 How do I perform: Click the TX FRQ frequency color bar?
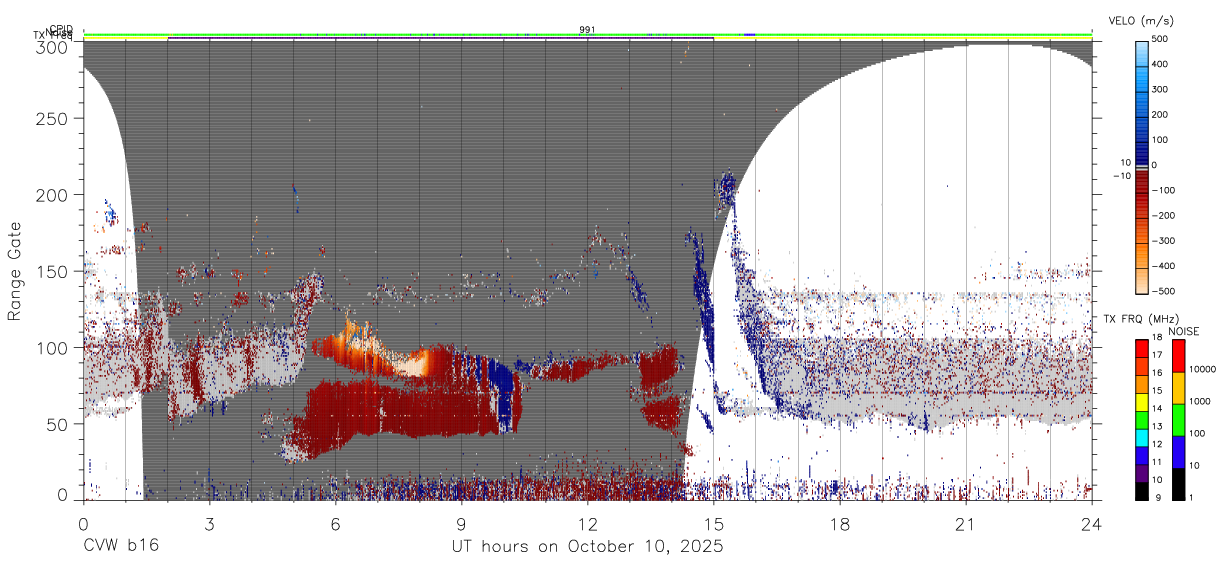tap(1142, 419)
